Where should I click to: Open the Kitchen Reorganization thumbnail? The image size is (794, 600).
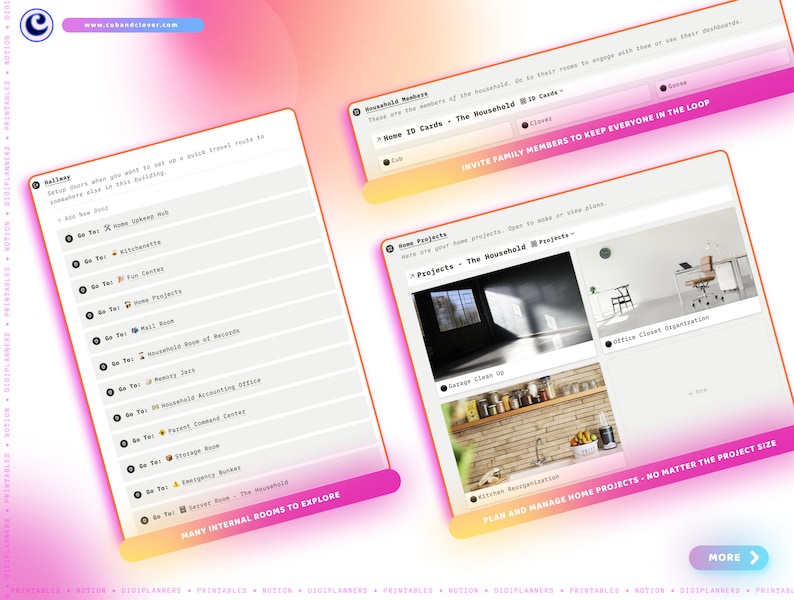point(531,428)
